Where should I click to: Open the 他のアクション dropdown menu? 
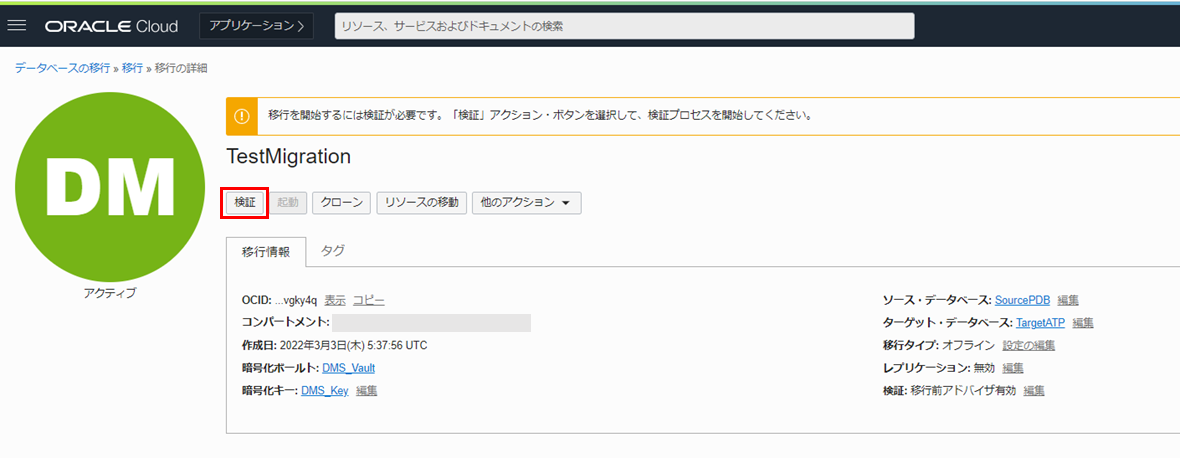[x=526, y=202]
